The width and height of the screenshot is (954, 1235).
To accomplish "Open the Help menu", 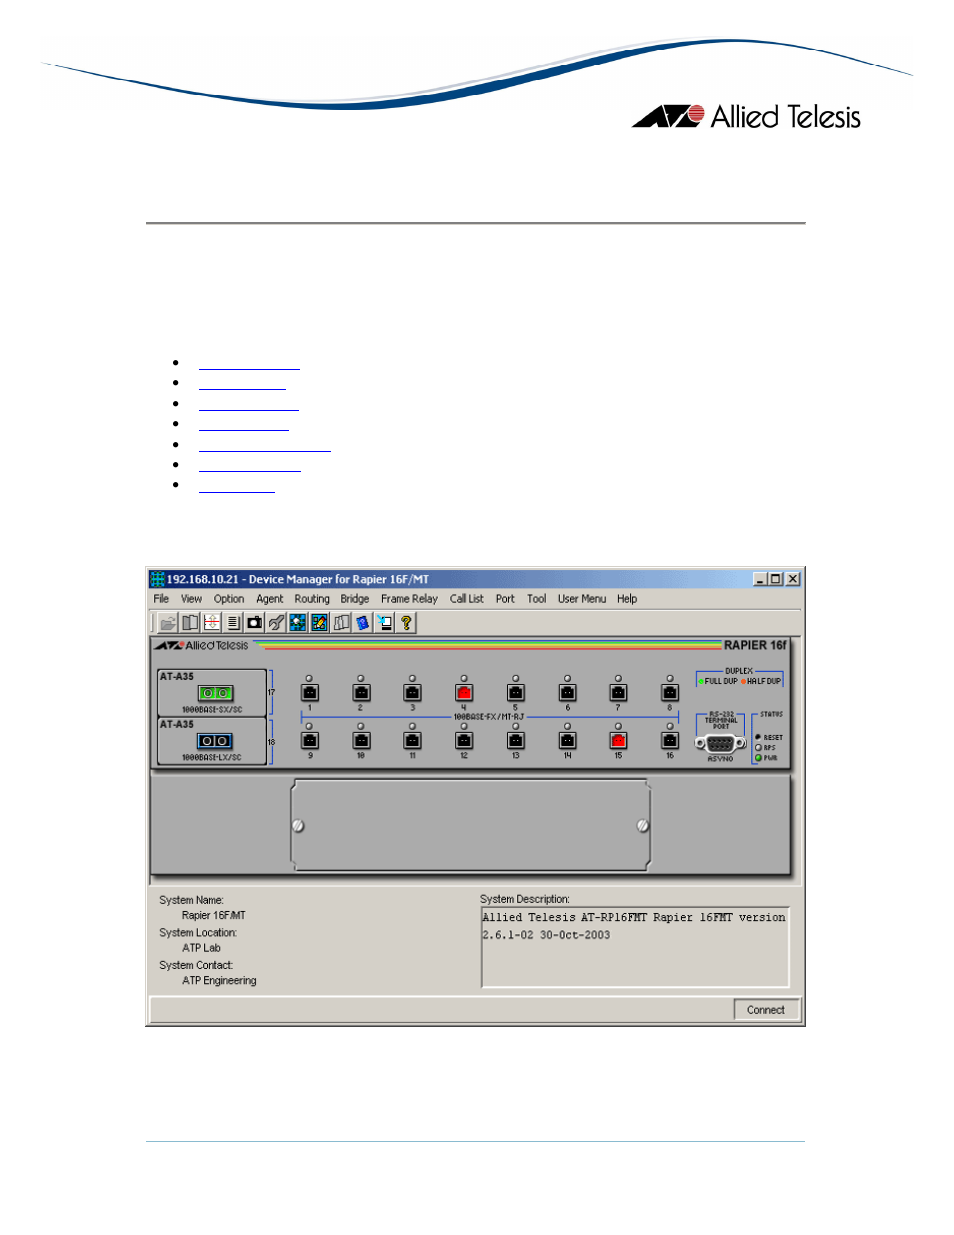I will (627, 599).
